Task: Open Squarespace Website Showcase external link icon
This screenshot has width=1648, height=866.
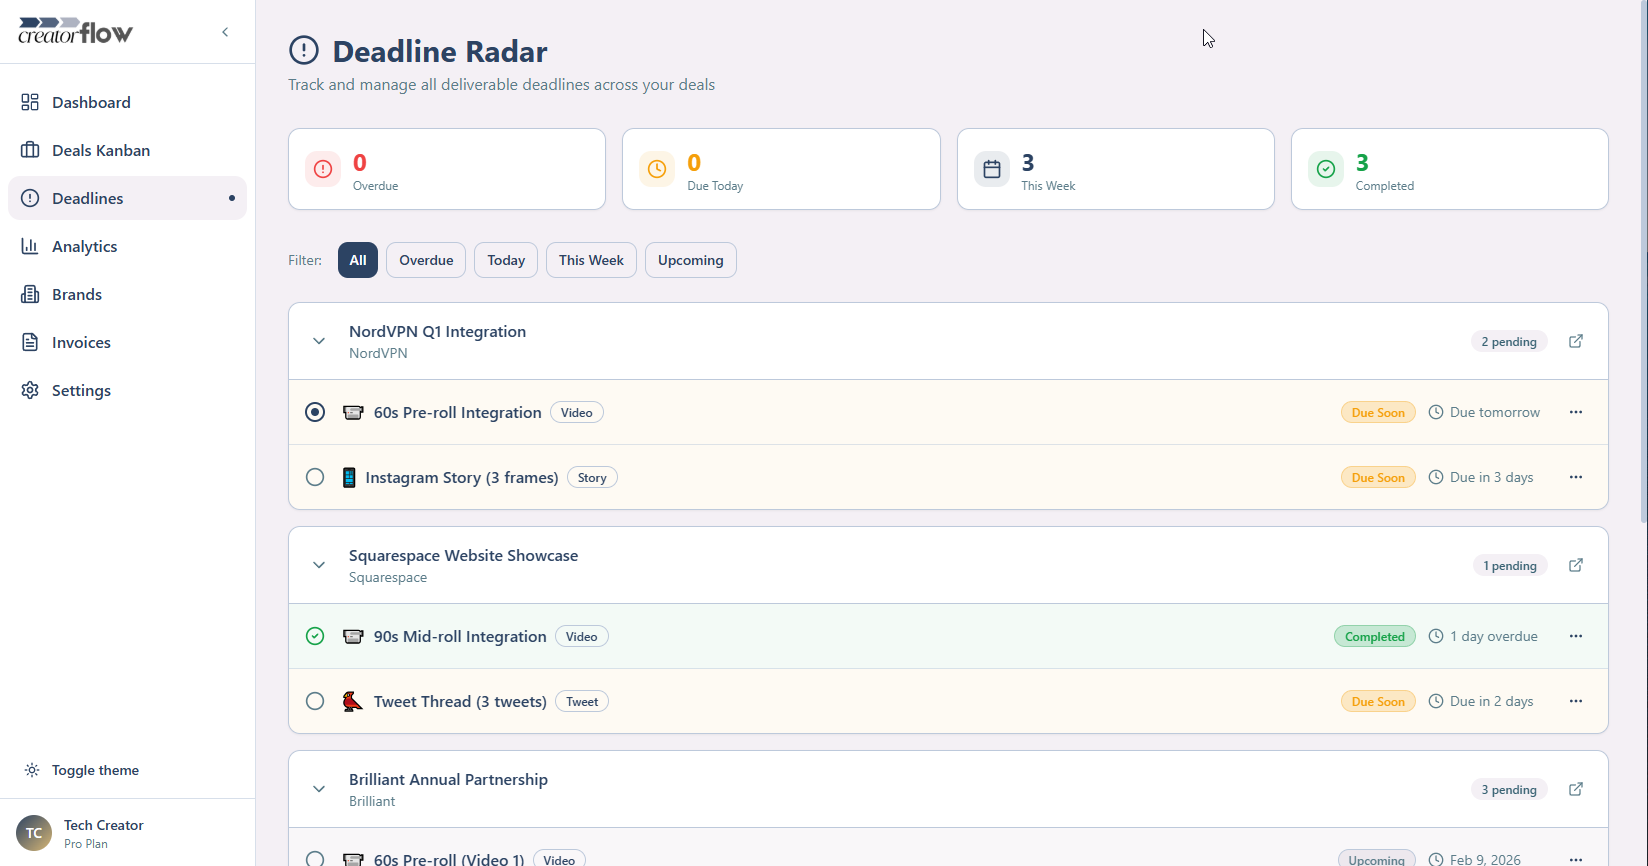Action: click(x=1576, y=565)
